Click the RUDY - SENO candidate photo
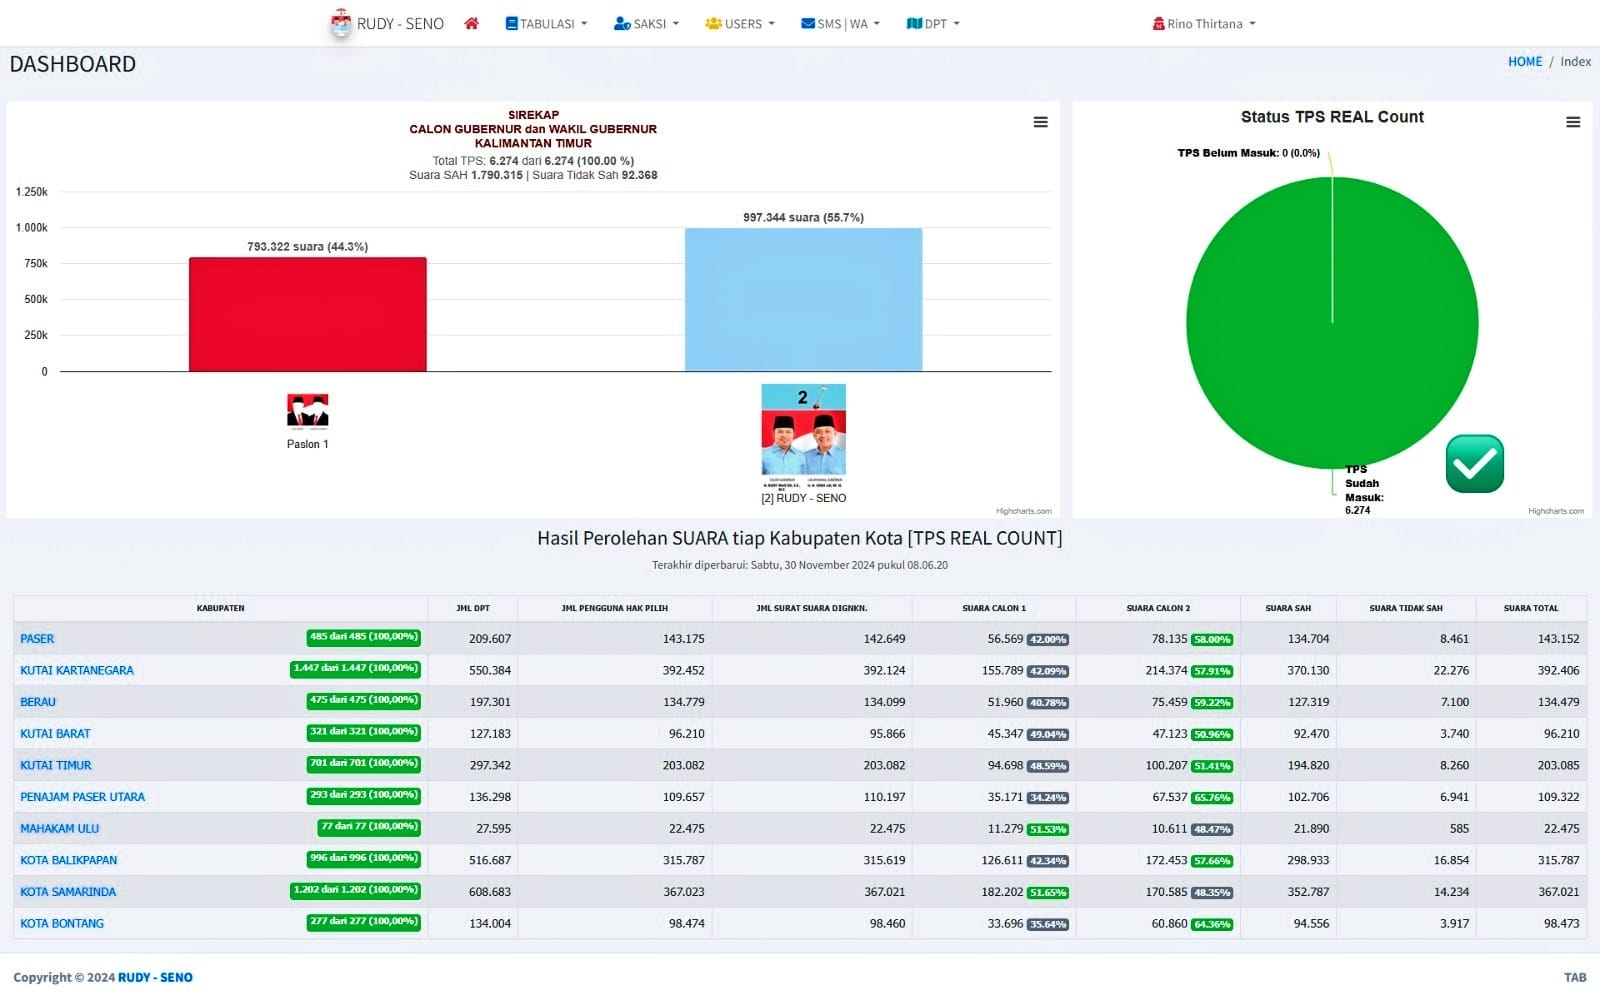 (x=803, y=429)
